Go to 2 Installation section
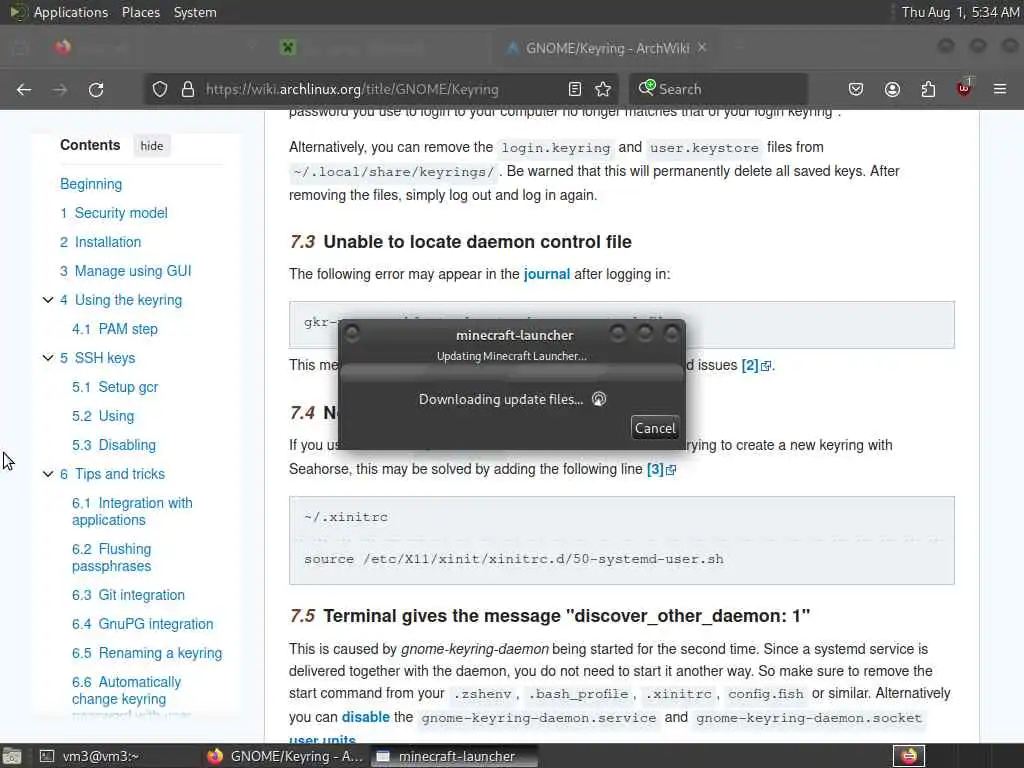Image resolution: width=1024 pixels, height=768 pixels. [101, 242]
